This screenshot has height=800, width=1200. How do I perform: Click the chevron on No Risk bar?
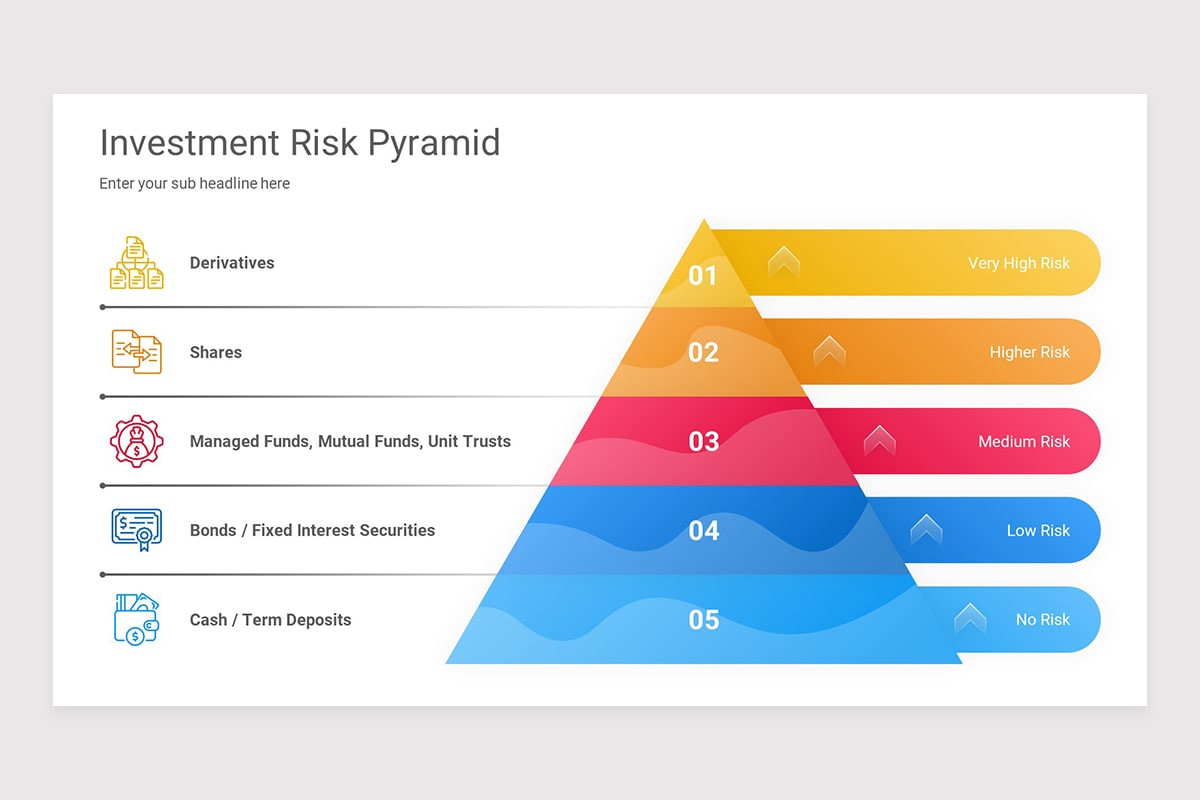pos(970,618)
